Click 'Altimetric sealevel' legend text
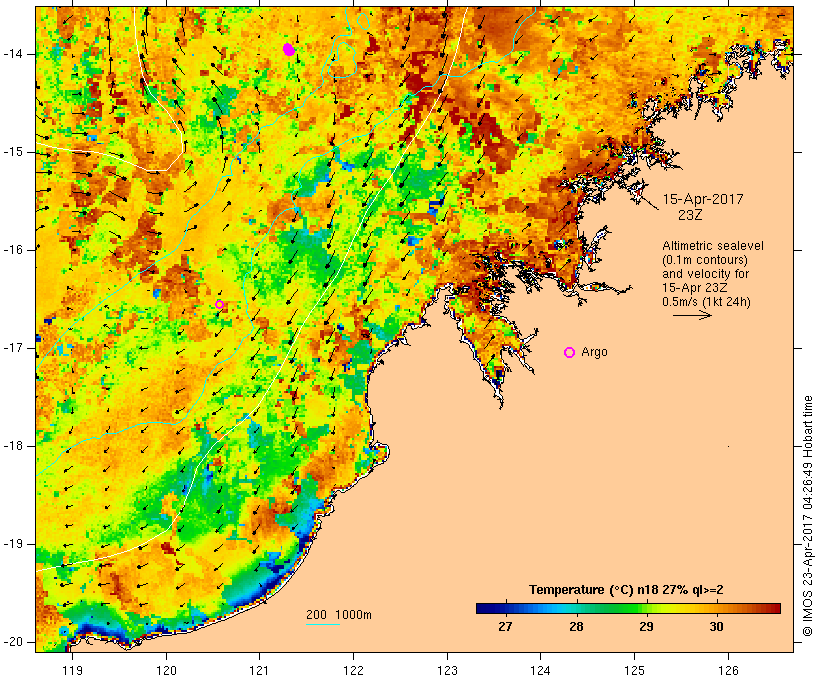The height and width of the screenshot is (680, 820). point(713,246)
